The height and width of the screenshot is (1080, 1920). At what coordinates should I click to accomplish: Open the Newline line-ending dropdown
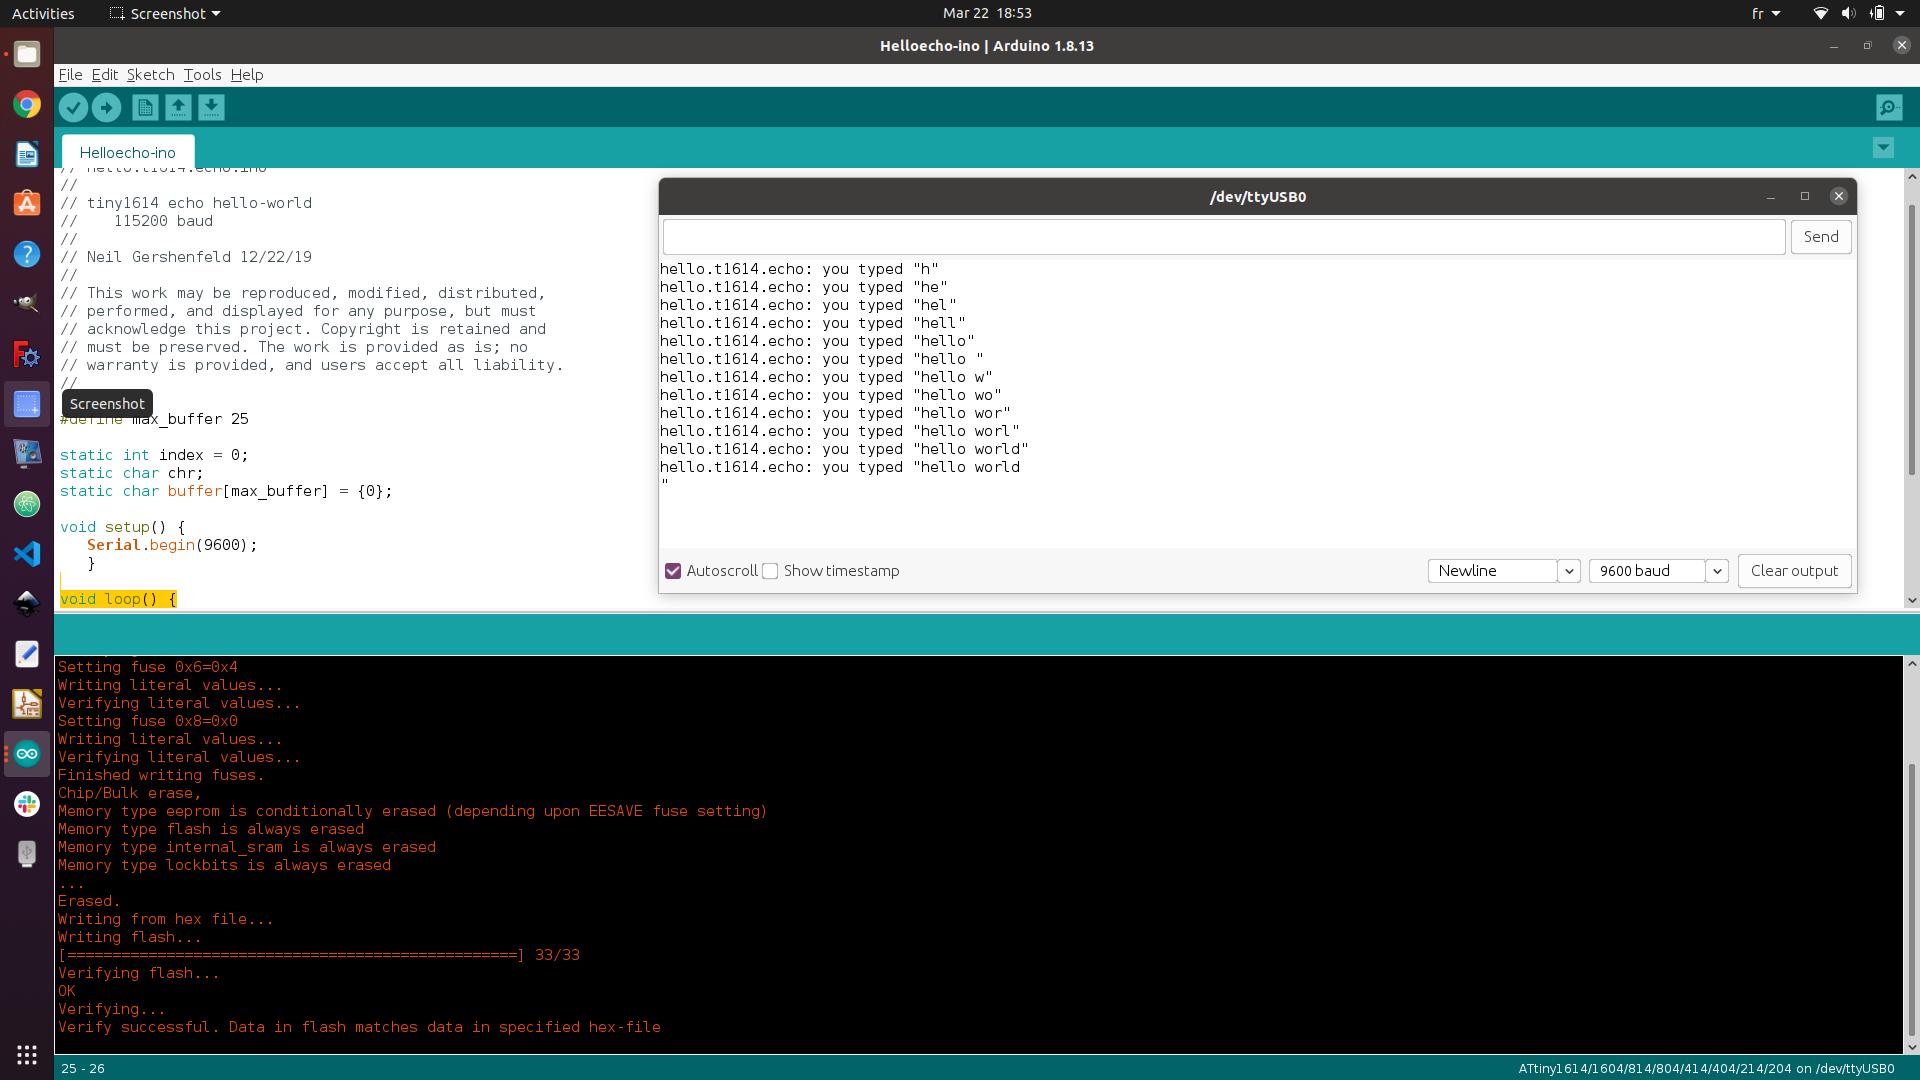pos(1503,571)
